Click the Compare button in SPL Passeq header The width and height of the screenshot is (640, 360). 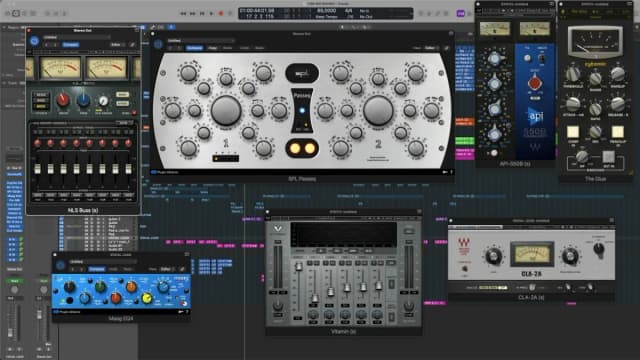pos(195,48)
